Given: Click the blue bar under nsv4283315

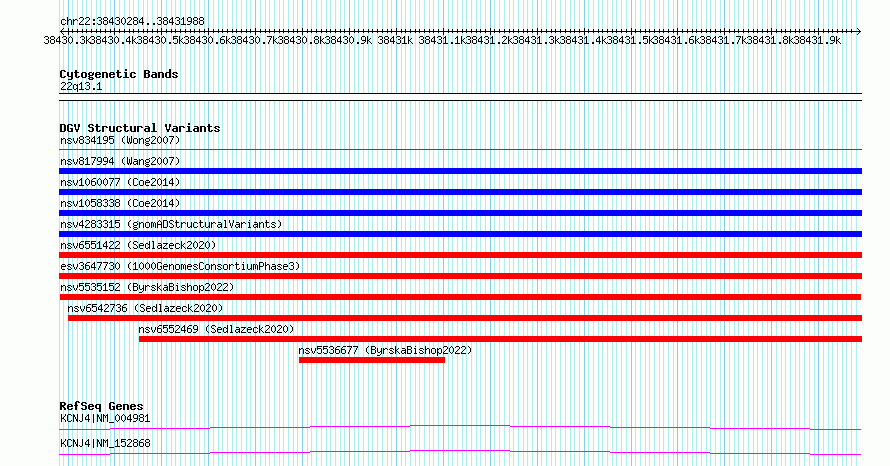Looking at the screenshot, I should 460,234.
